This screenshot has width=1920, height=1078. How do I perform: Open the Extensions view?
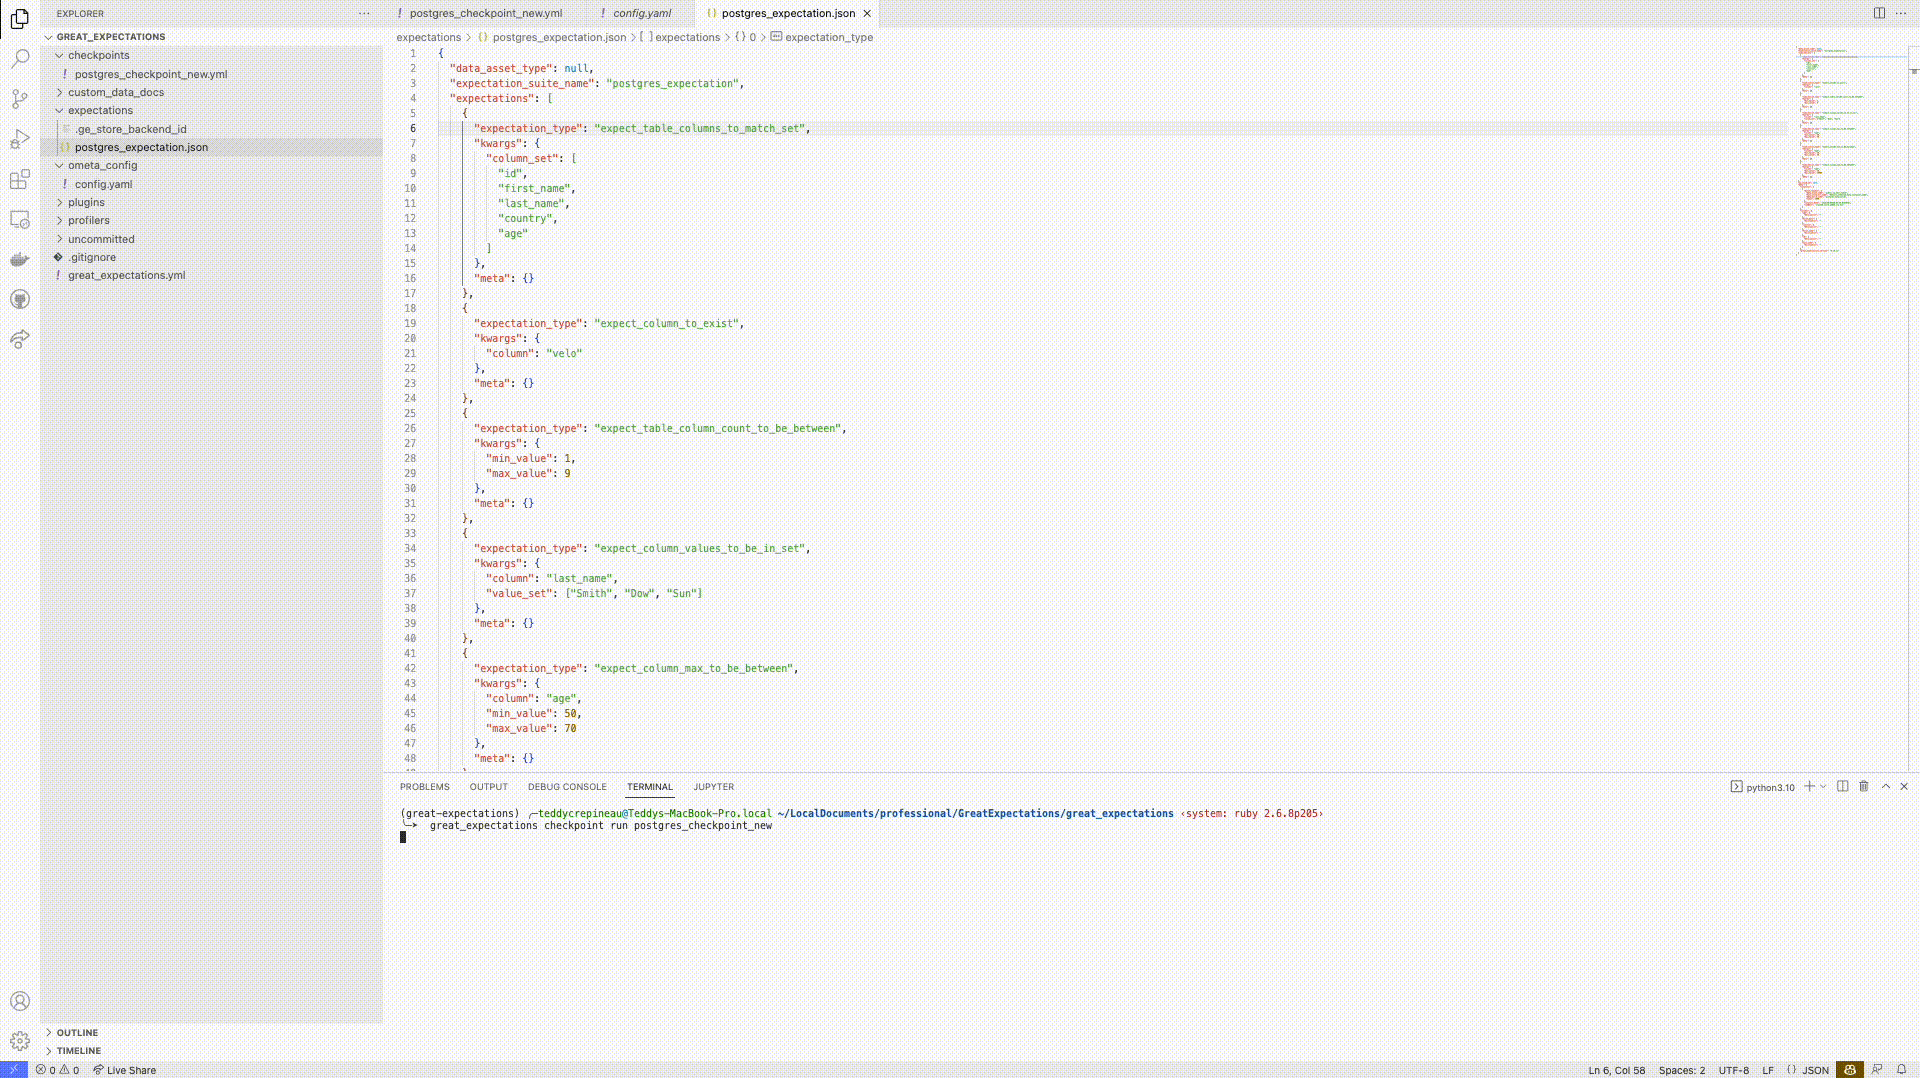tap(20, 180)
